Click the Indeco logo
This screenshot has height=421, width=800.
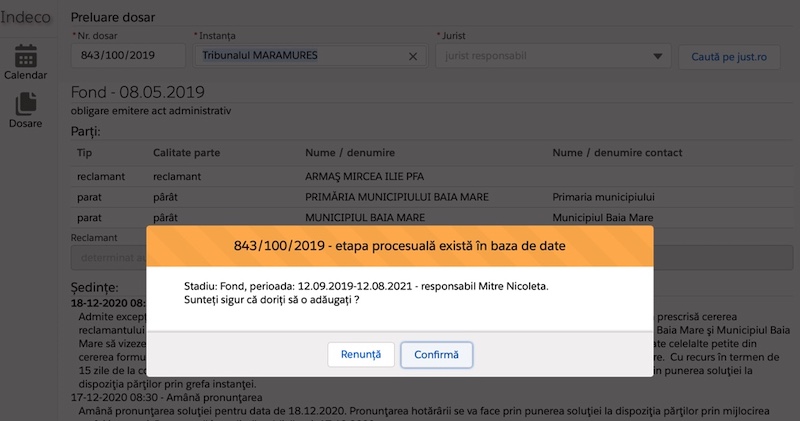[x=25, y=17]
